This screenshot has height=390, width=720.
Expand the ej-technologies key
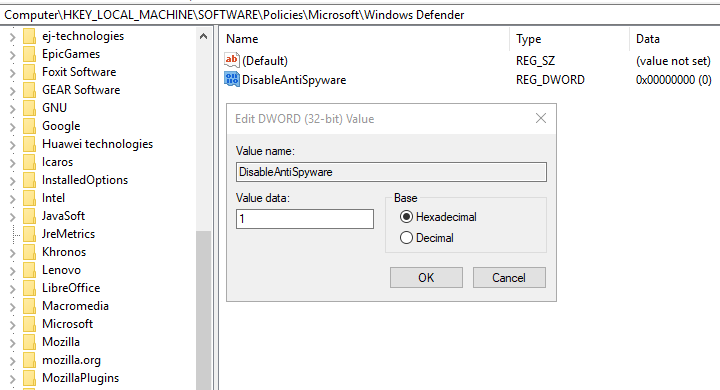[12, 37]
